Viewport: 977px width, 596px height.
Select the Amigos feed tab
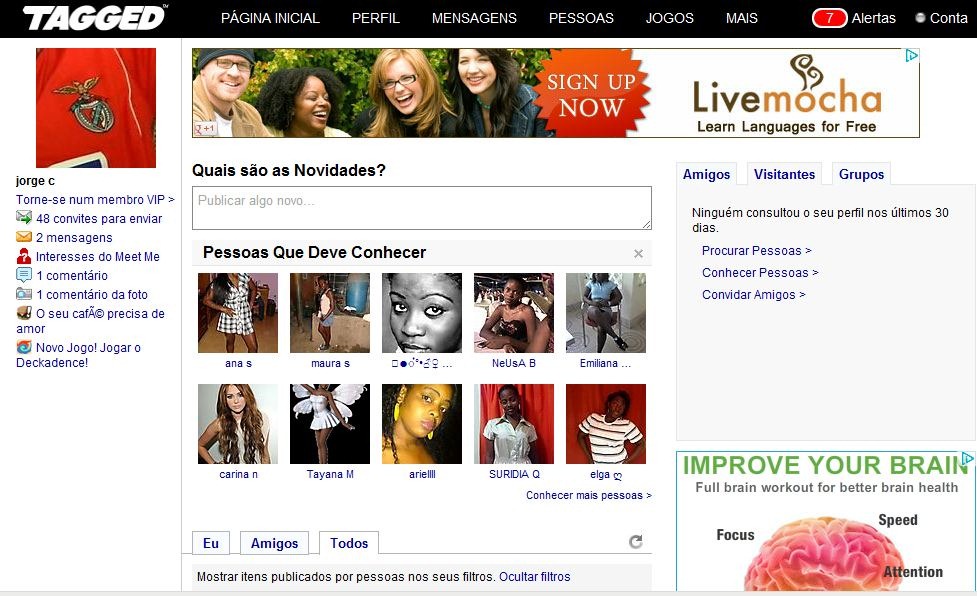[274, 543]
